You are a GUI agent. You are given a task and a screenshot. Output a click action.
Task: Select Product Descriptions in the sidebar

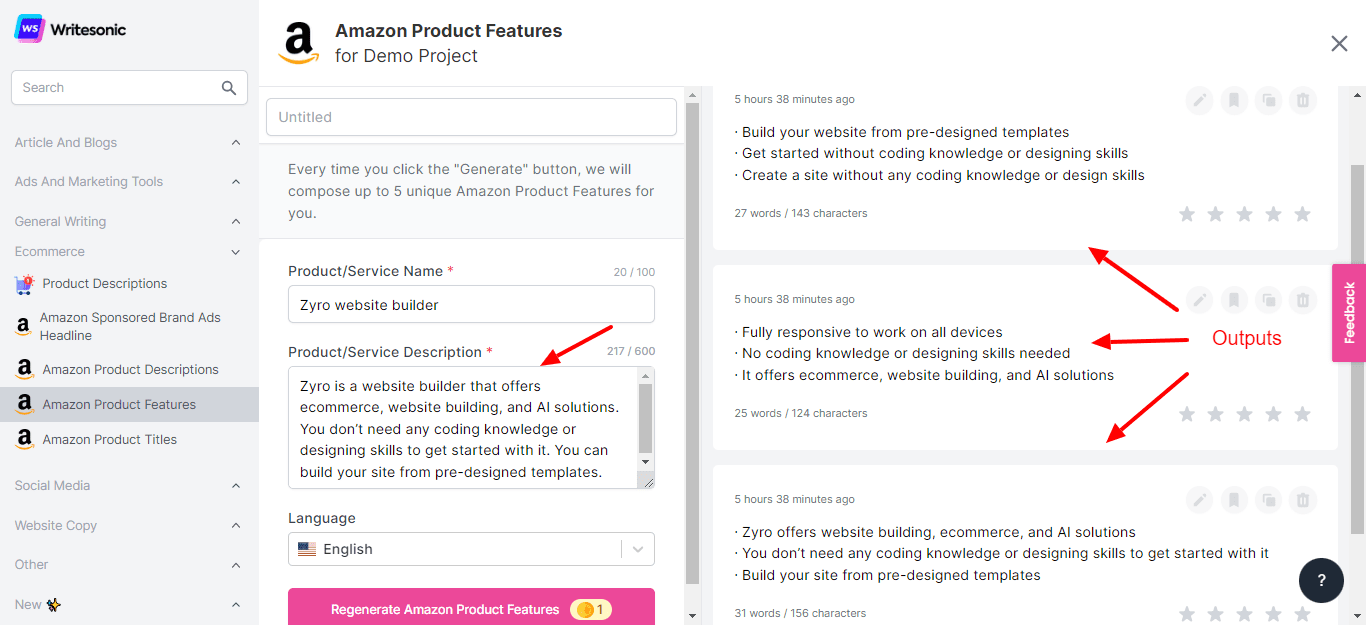pyautogui.click(x=104, y=284)
